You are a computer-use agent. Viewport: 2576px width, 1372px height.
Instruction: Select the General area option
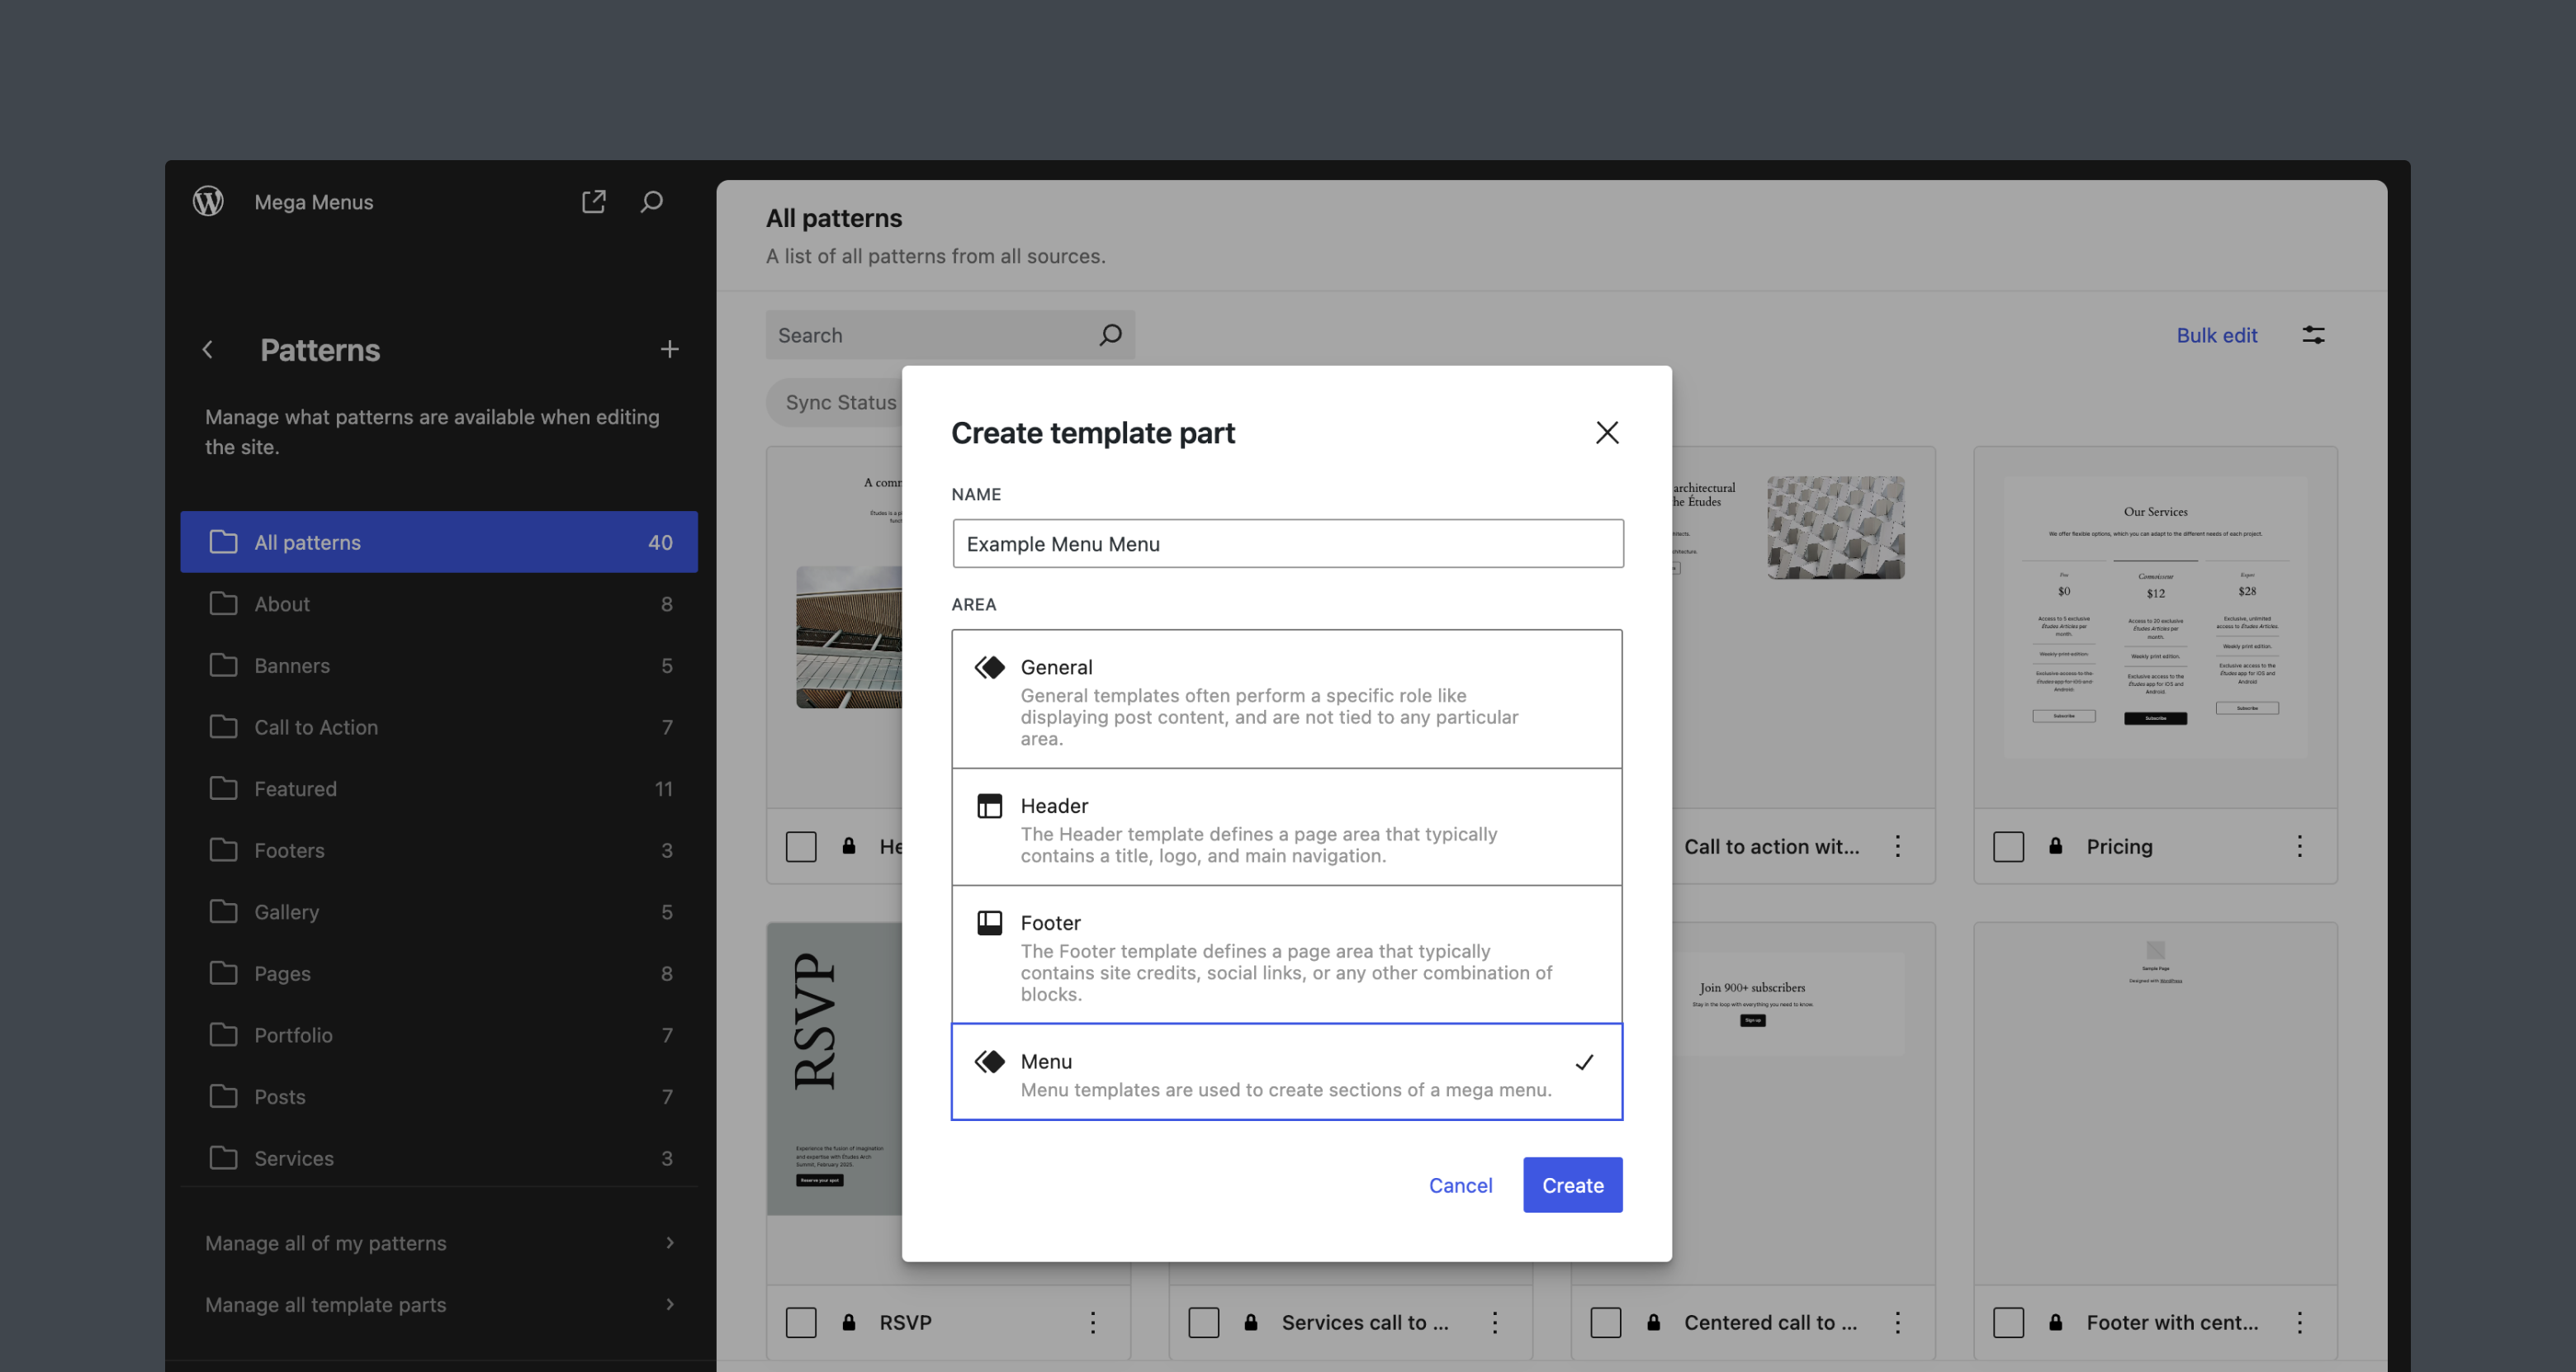pyautogui.click(x=1287, y=699)
